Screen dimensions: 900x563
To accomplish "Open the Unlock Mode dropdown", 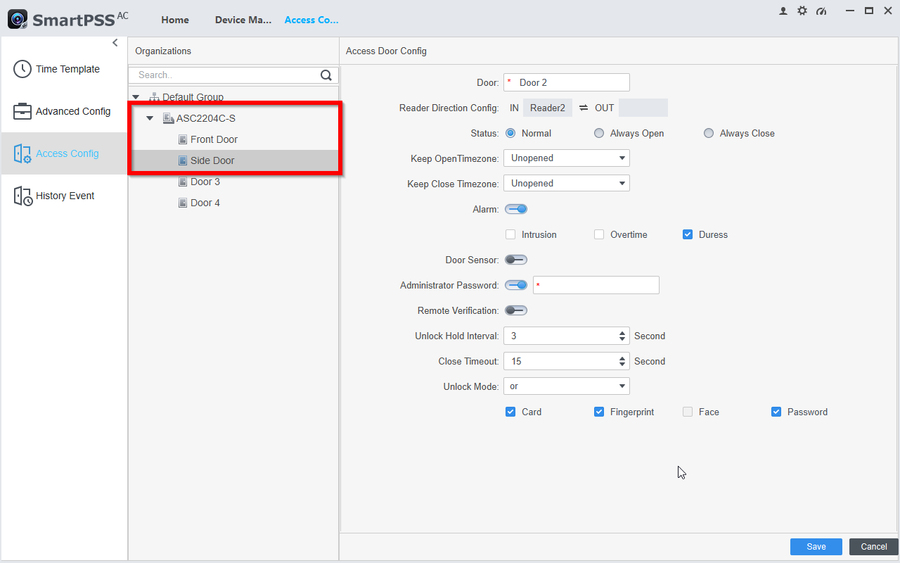I will [566, 386].
